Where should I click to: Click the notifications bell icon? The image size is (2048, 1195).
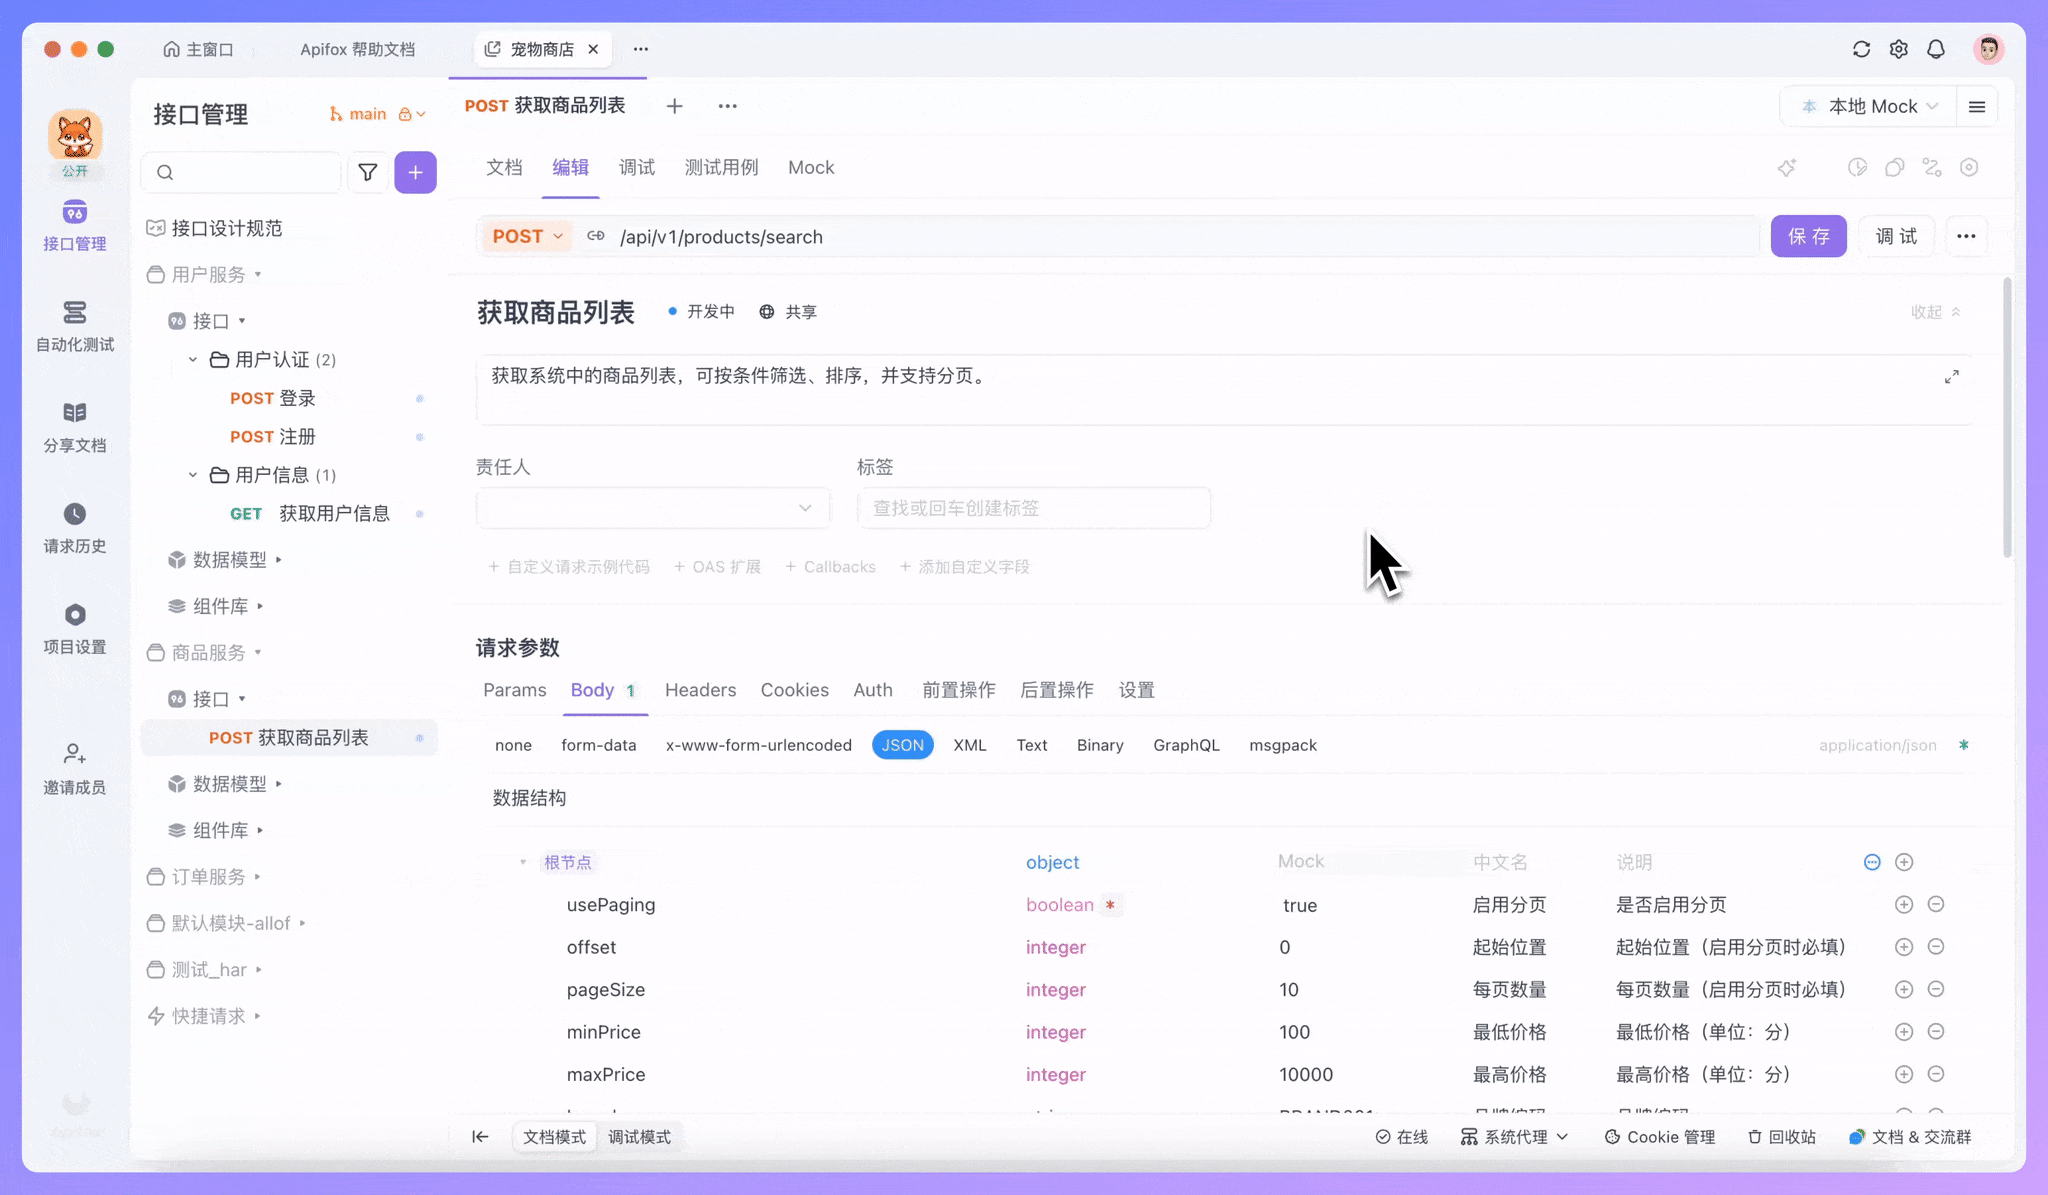[x=1936, y=48]
